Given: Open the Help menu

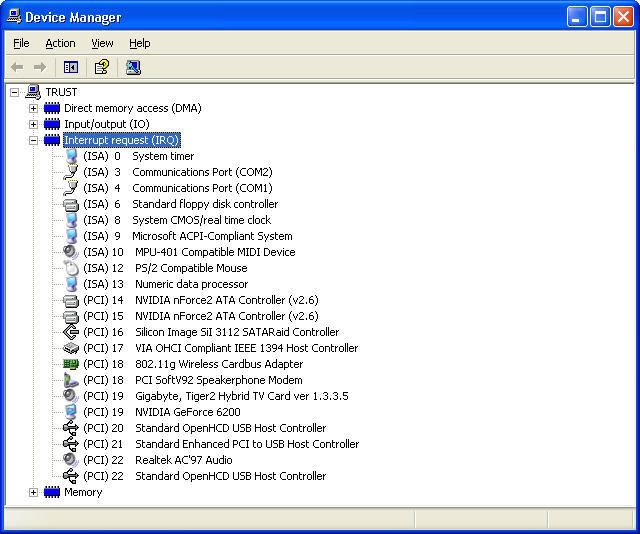Looking at the screenshot, I should pos(140,43).
